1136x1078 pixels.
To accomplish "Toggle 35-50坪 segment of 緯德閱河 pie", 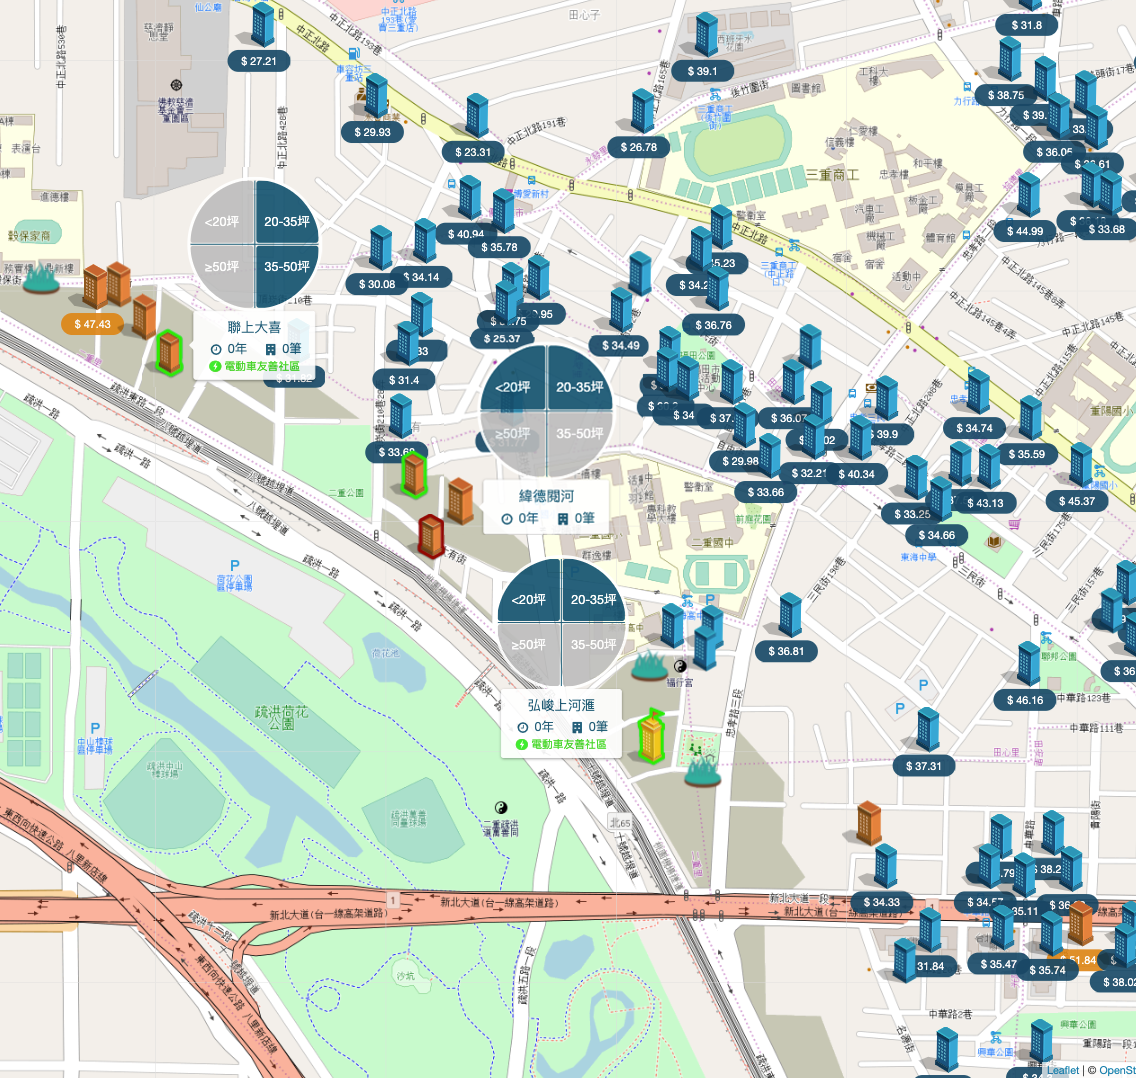I will click(580, 433).
